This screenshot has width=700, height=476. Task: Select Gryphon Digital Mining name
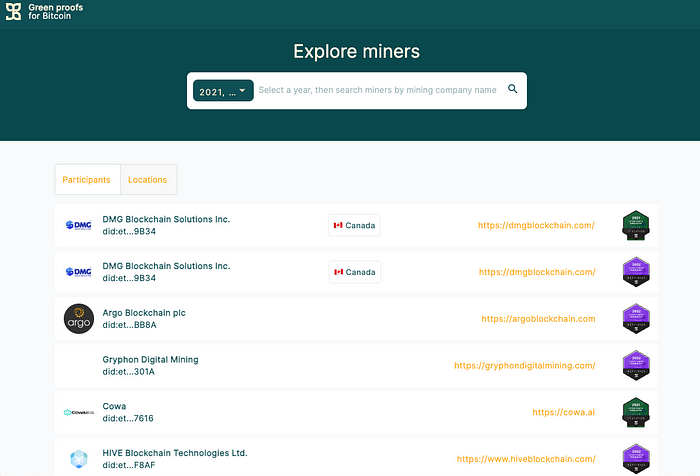tap(150, 359)
